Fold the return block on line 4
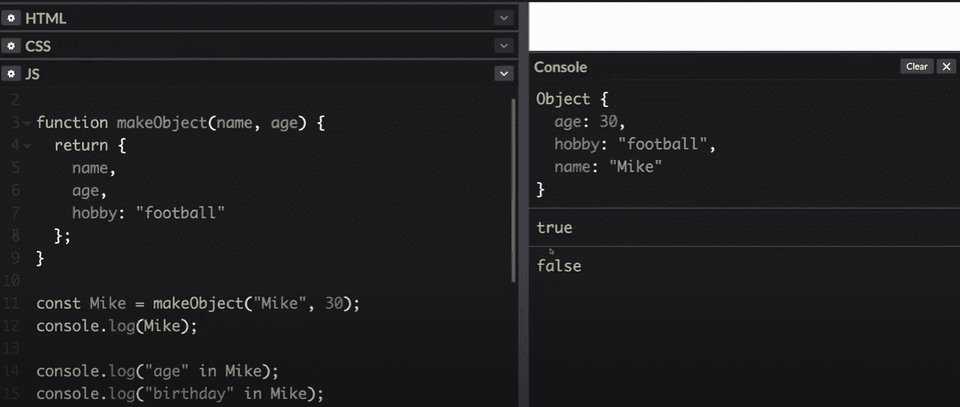Screen dimensions: 960x407 (26, 145)
